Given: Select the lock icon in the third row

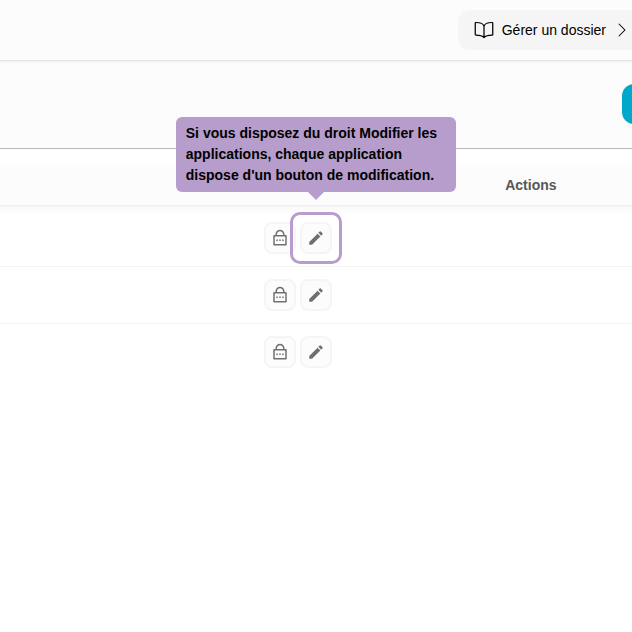Looking at the screenshot, I should [x=280, y=352].
